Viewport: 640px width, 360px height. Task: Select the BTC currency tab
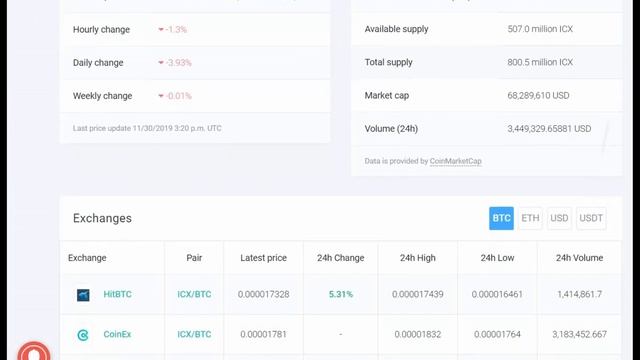coord(501,218)
